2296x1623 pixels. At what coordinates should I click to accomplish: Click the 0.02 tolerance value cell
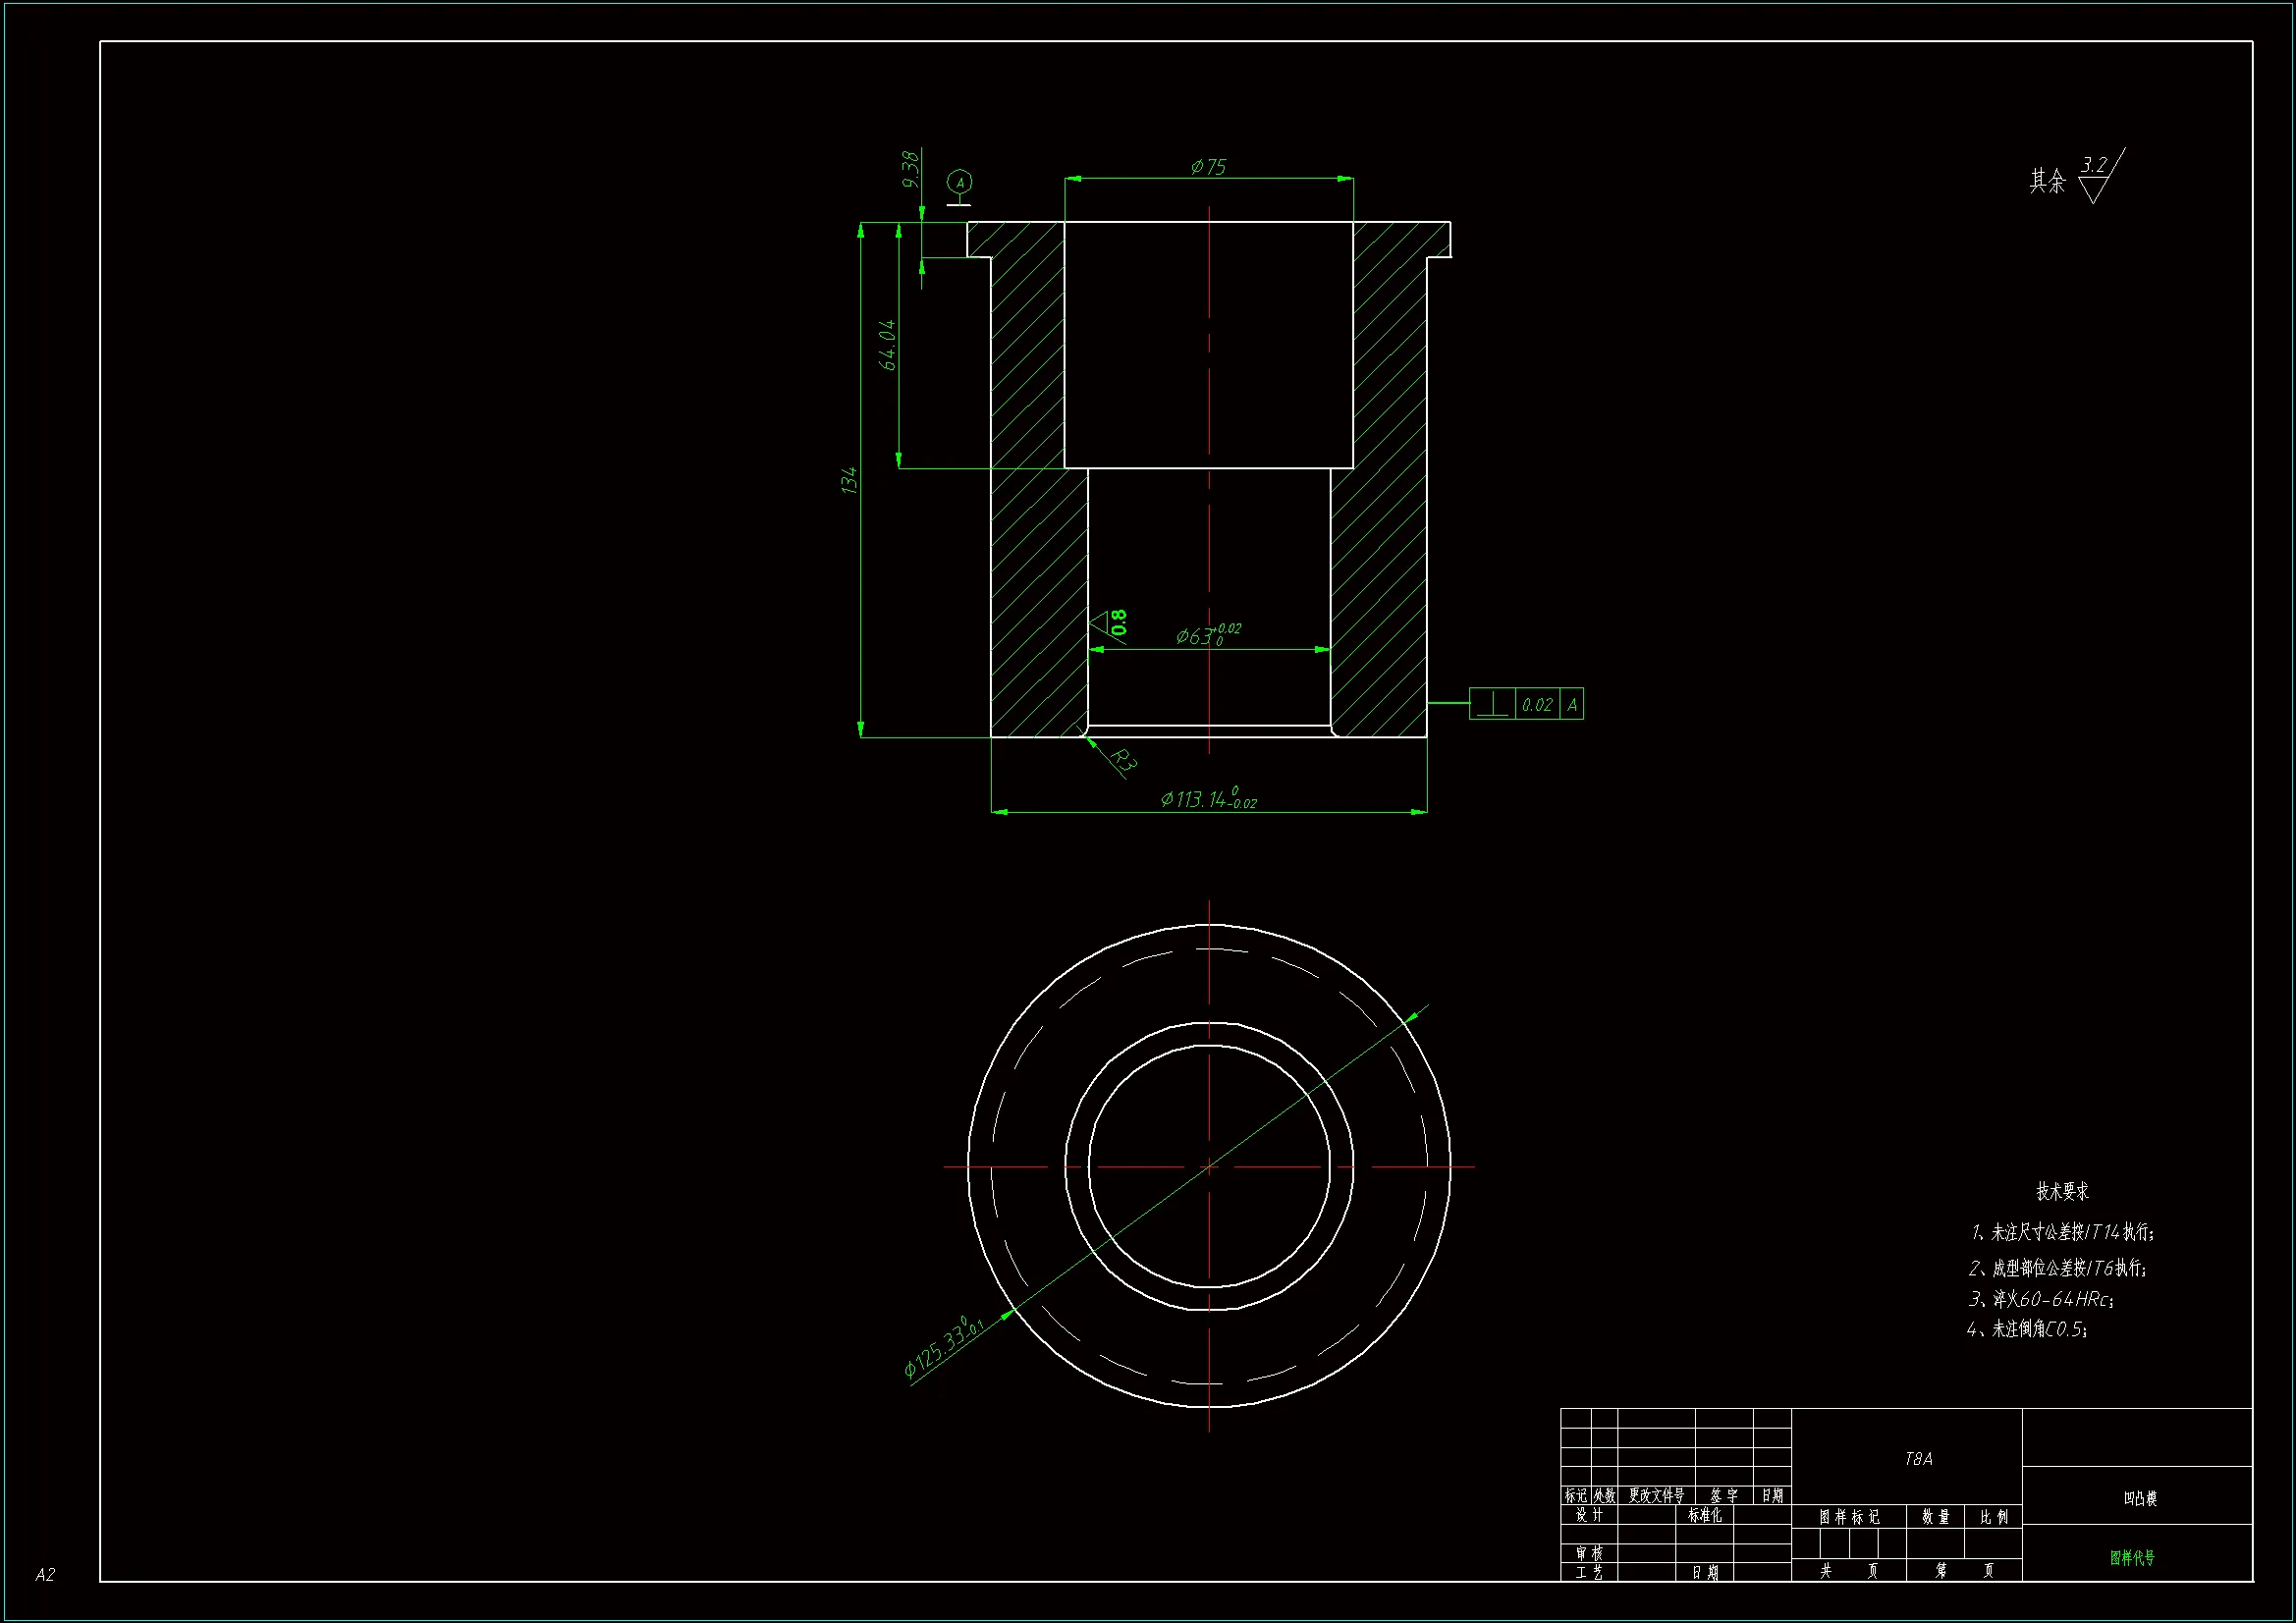(1537, 705)
